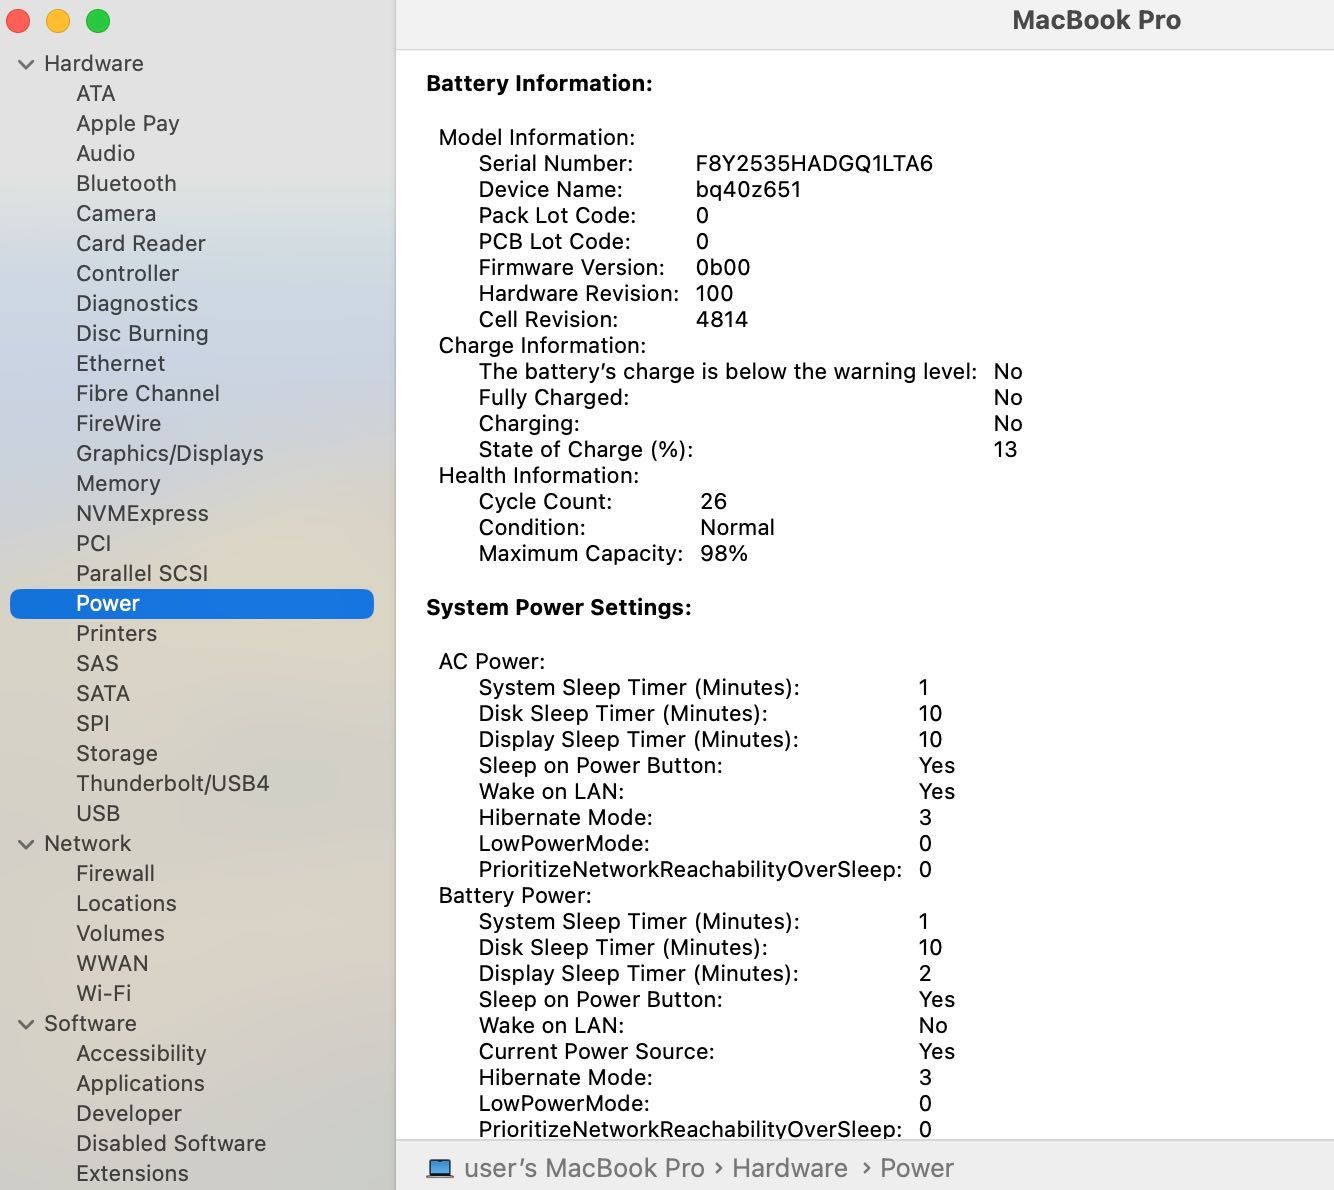Open Storage in the sidebar
The width and height of the screenshot is (1334, 1190).
coord(117,753)
